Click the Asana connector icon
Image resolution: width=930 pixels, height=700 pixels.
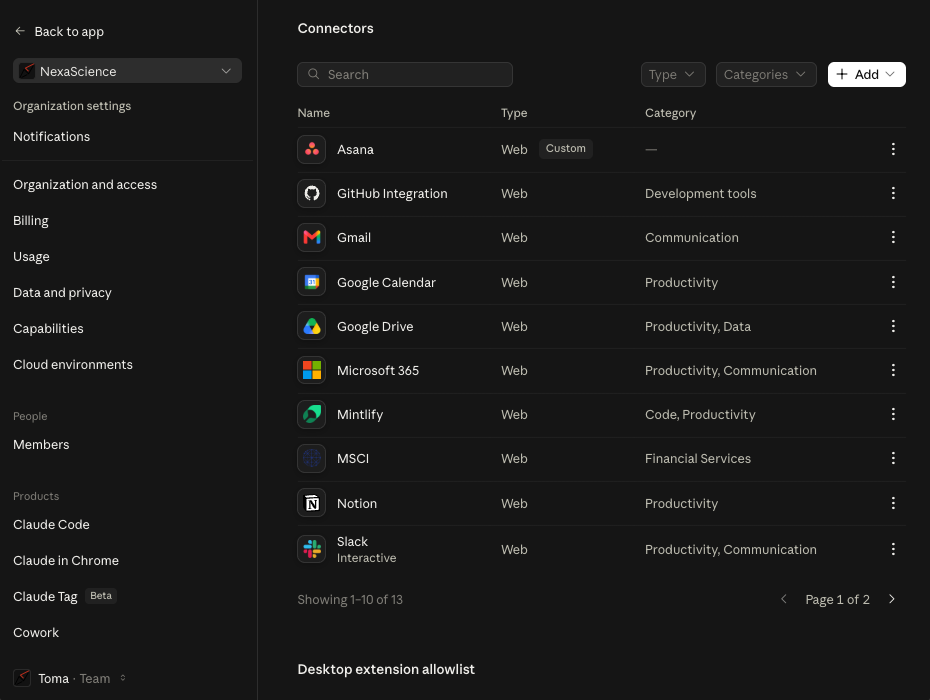pos(311,149)
